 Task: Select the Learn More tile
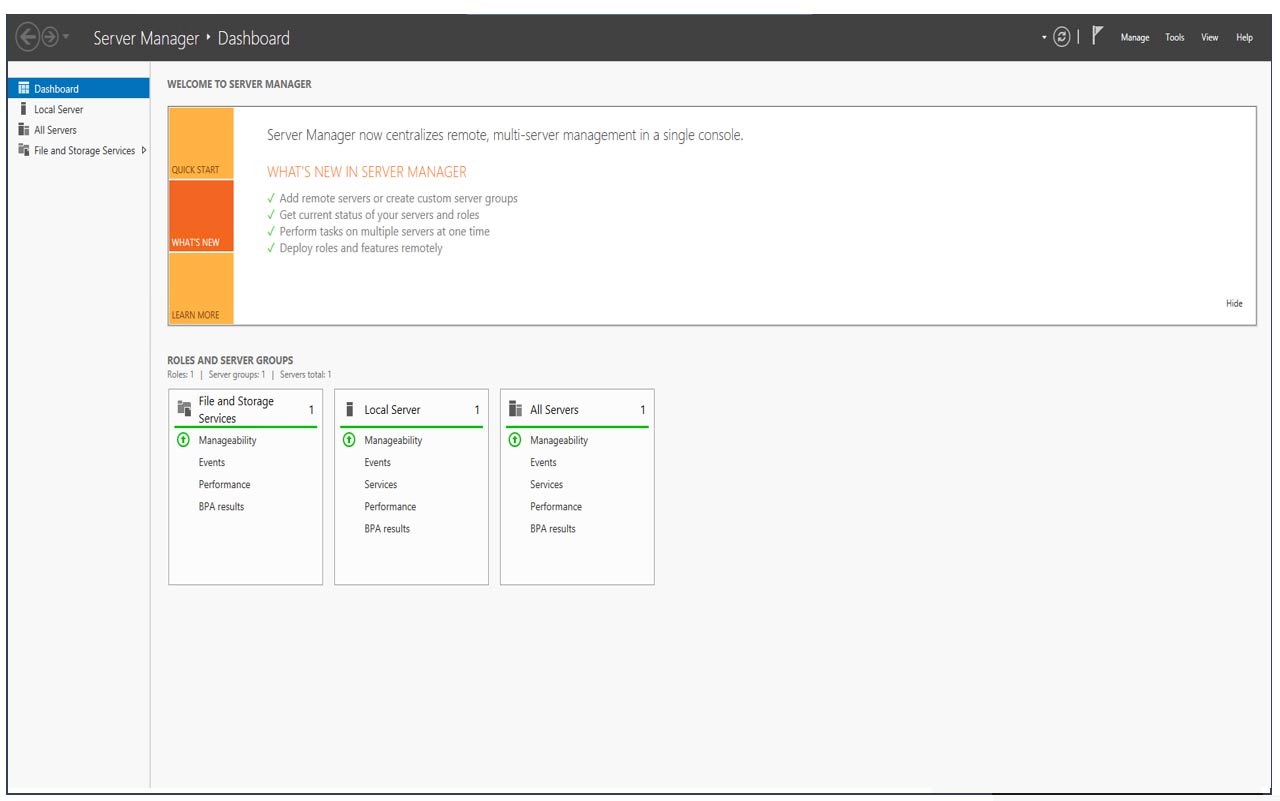coord(201,288)
